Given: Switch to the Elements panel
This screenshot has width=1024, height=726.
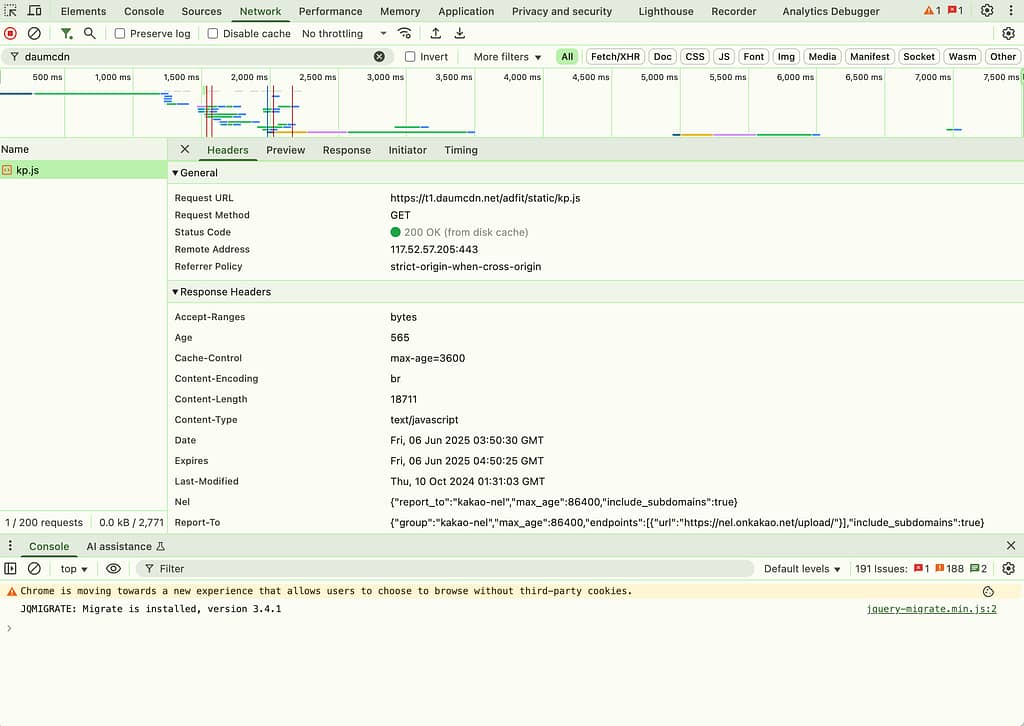Looking at the screenshot, I should tap(83, 11).
